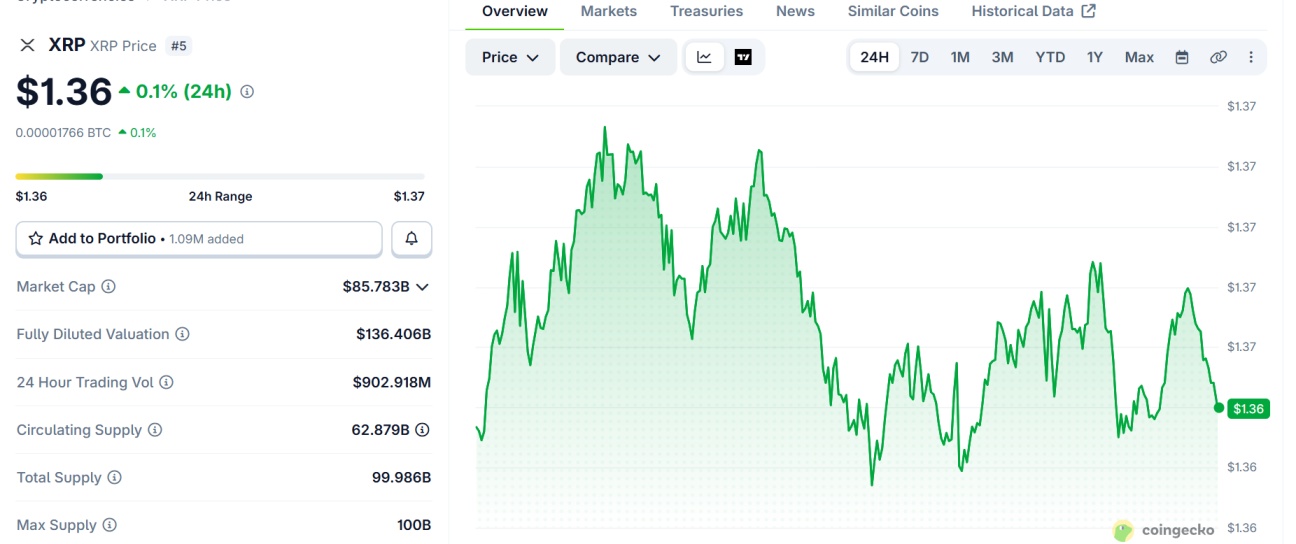This screenshot has width=1296, height=544.
Task: Open Total Supply info icon
Action: point(114,477)
